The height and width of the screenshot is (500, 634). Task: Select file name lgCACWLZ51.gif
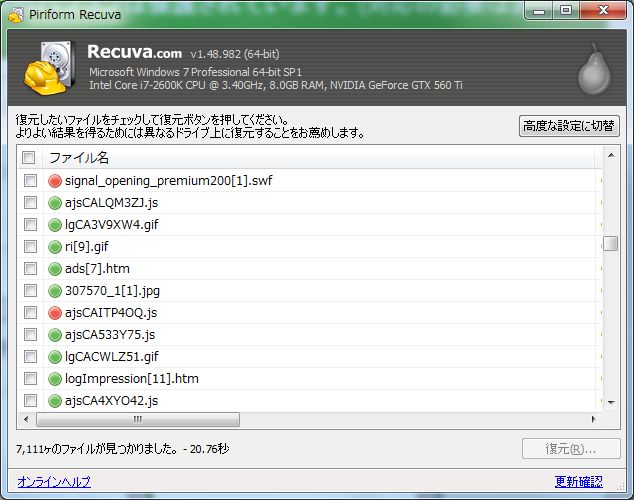(x=112, y=357)
